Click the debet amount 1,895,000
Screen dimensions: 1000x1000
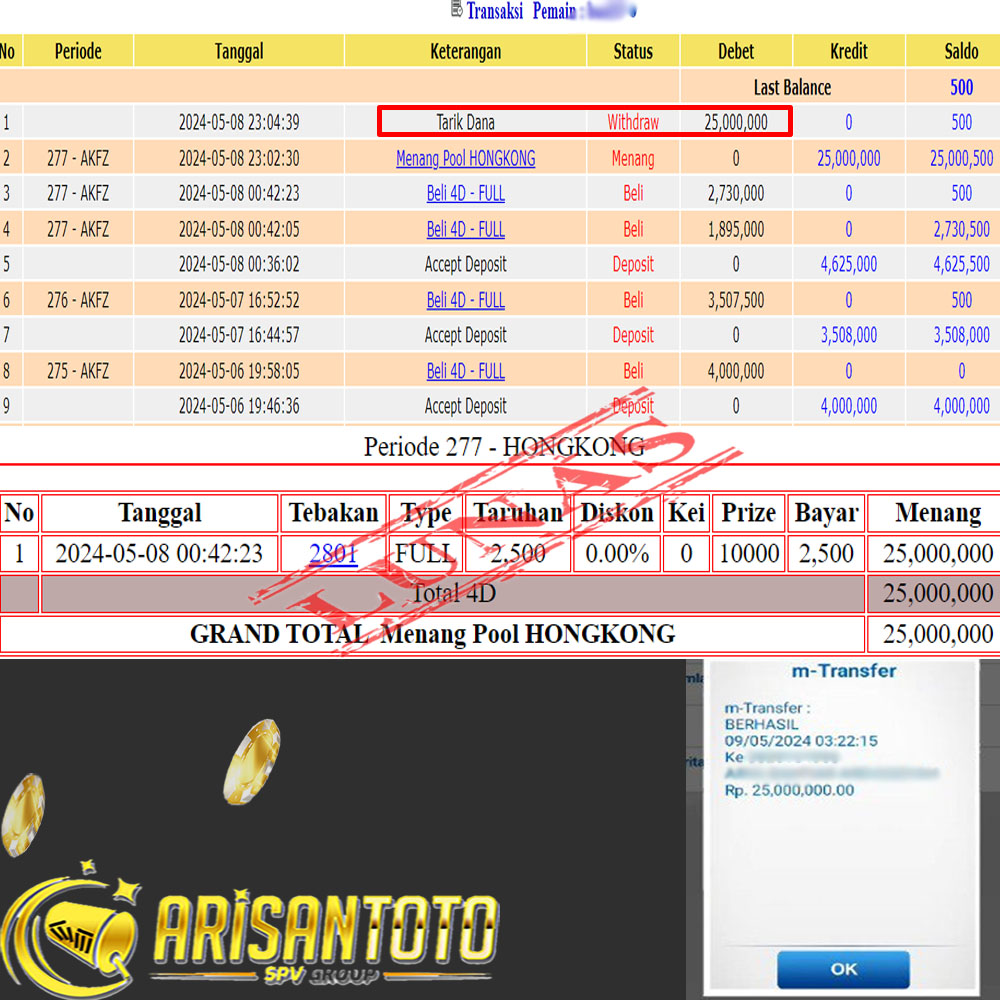click(x=736, y=229)
